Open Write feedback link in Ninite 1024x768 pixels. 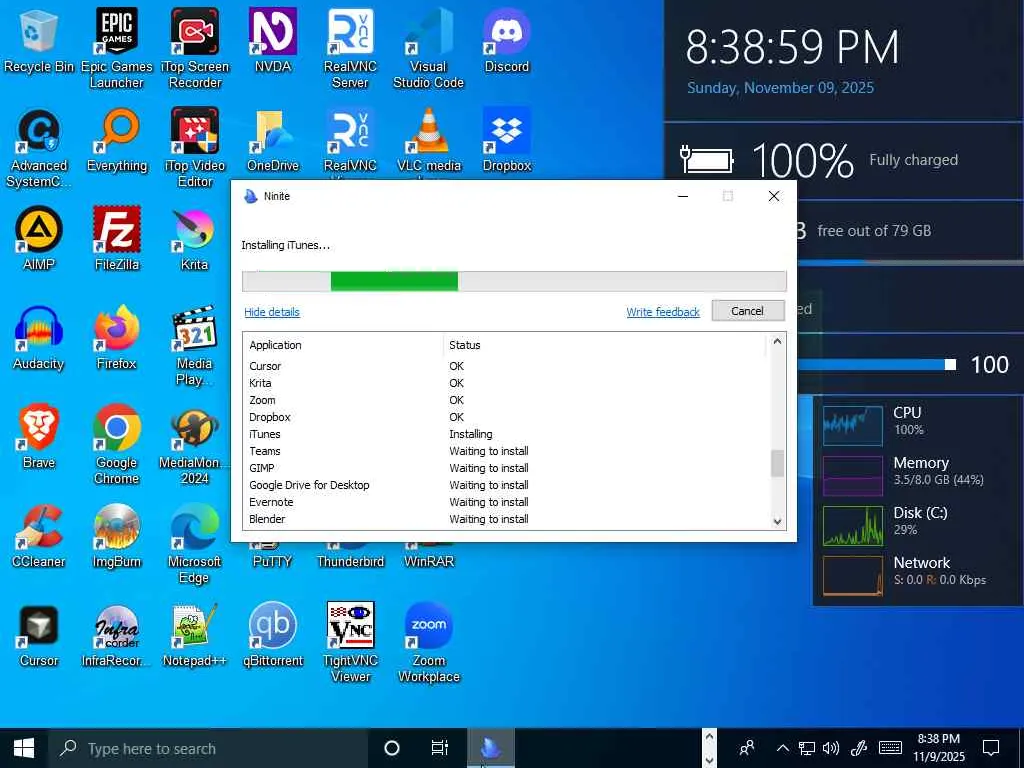pyautogui.click(x=663, y=312)
